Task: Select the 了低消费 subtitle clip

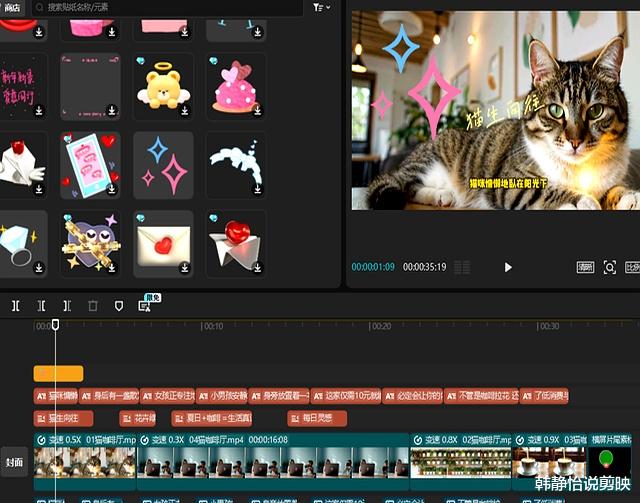Action: coord(544,396)
